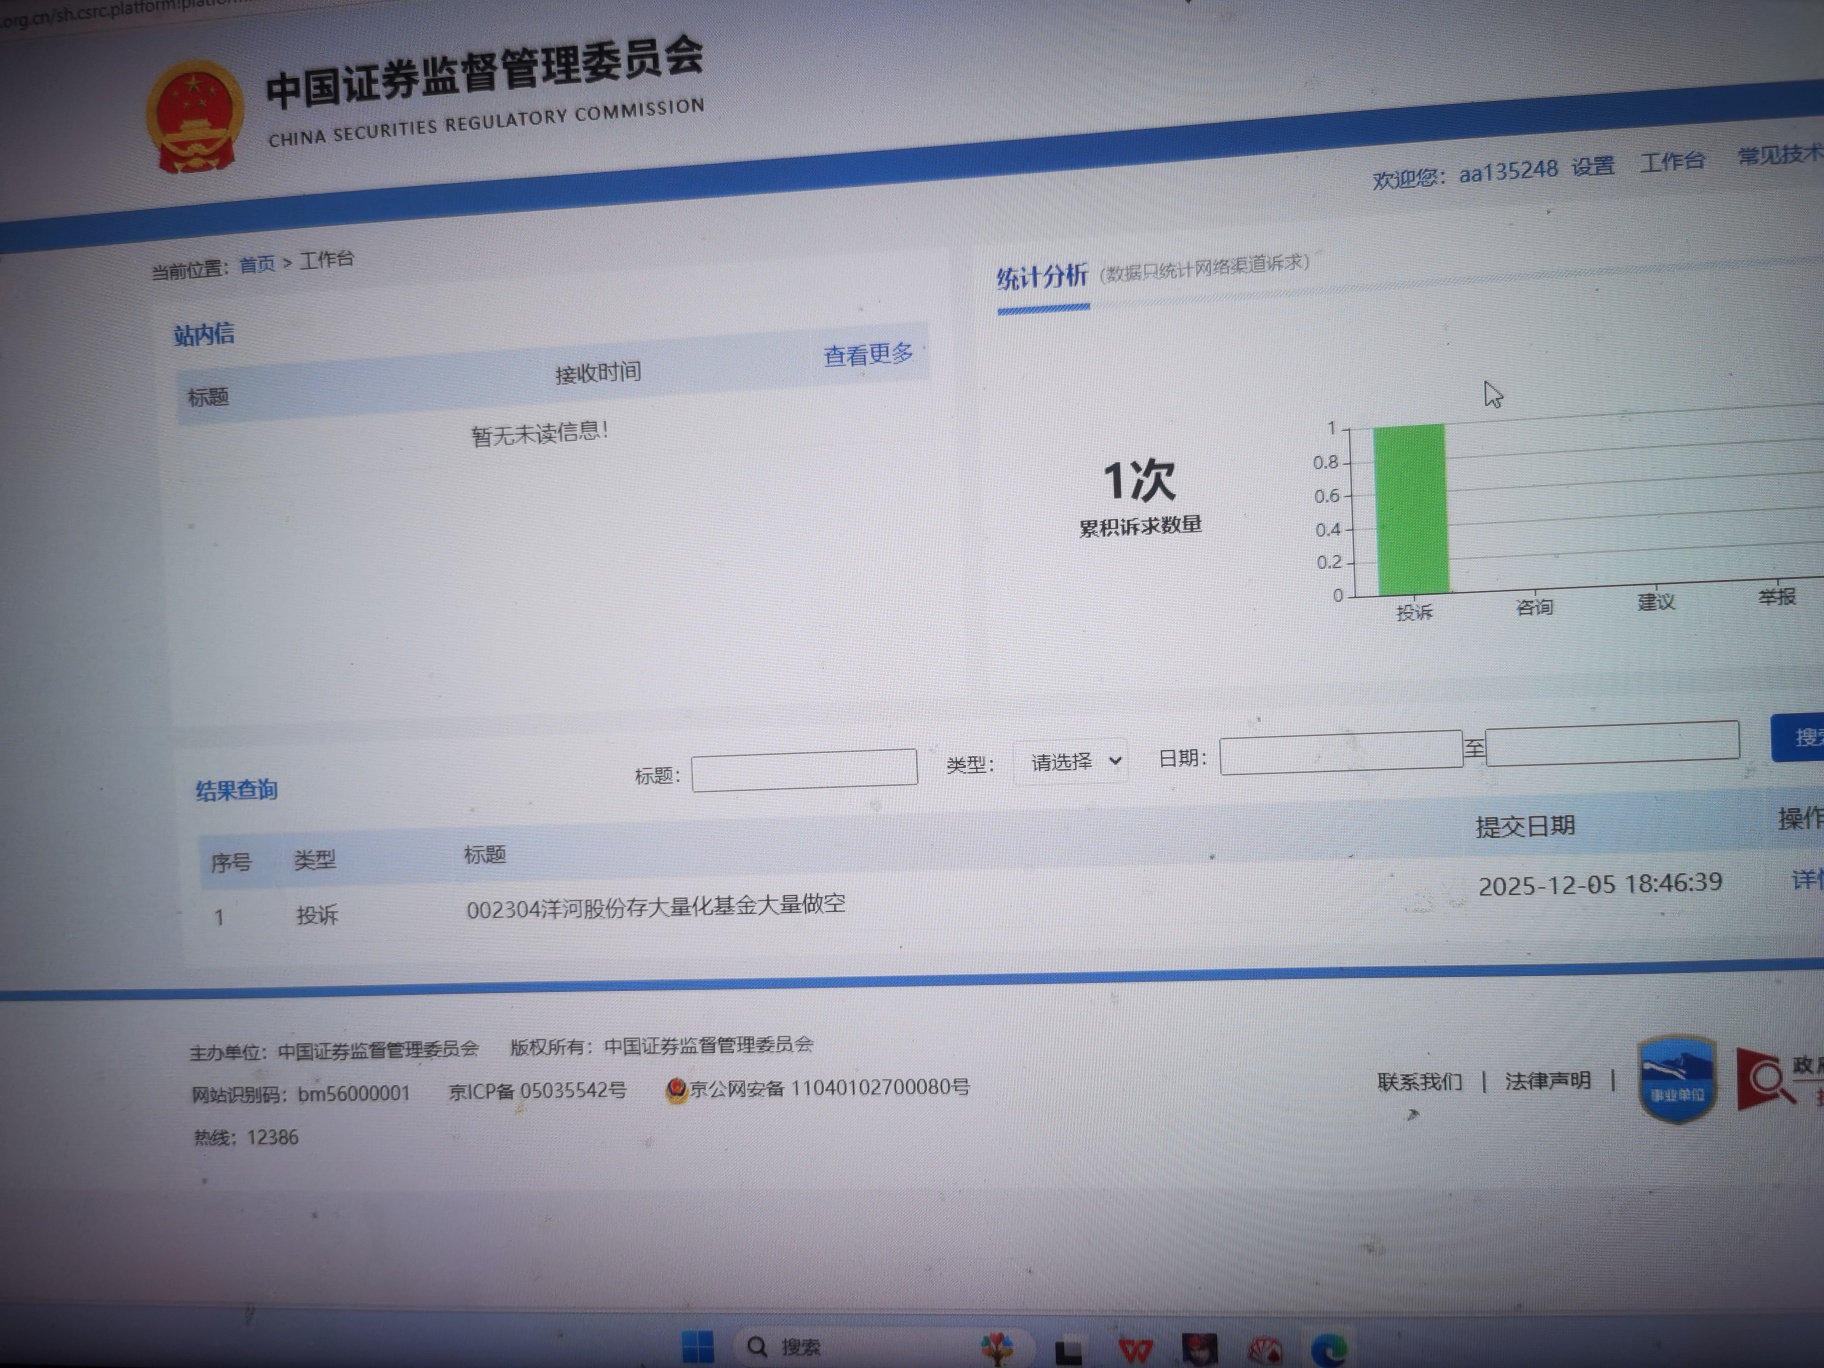This screenshot has height=1368, width=1824.
Task: Click the blue 事业单位 shield badge
Action: click(1677, 1078)
